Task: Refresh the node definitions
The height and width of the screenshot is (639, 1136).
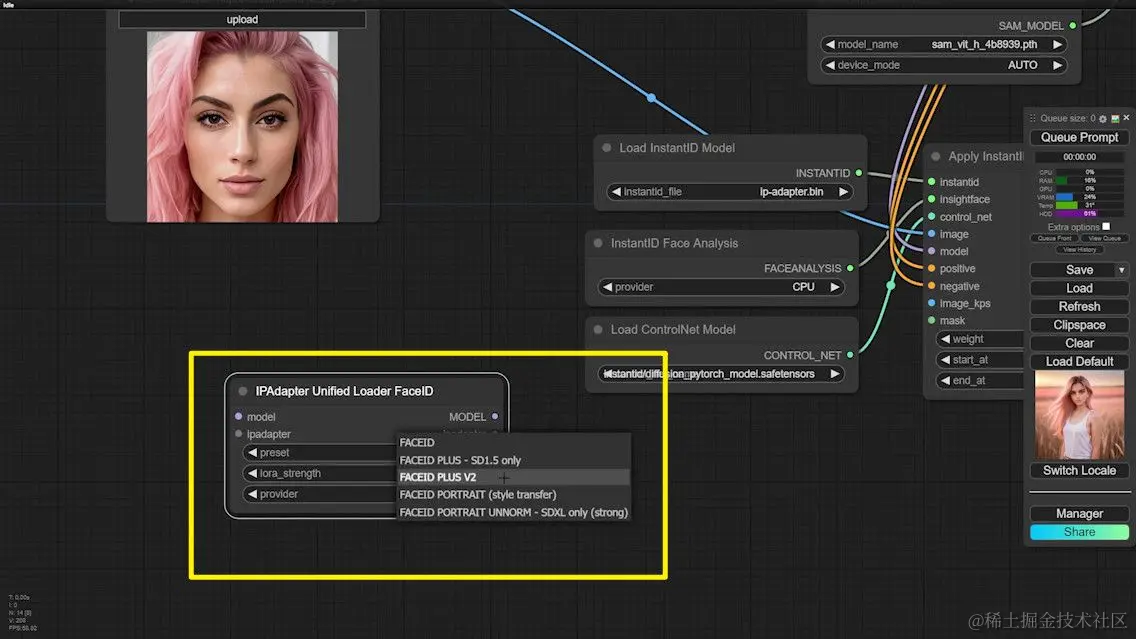Action: (1079, 306)
